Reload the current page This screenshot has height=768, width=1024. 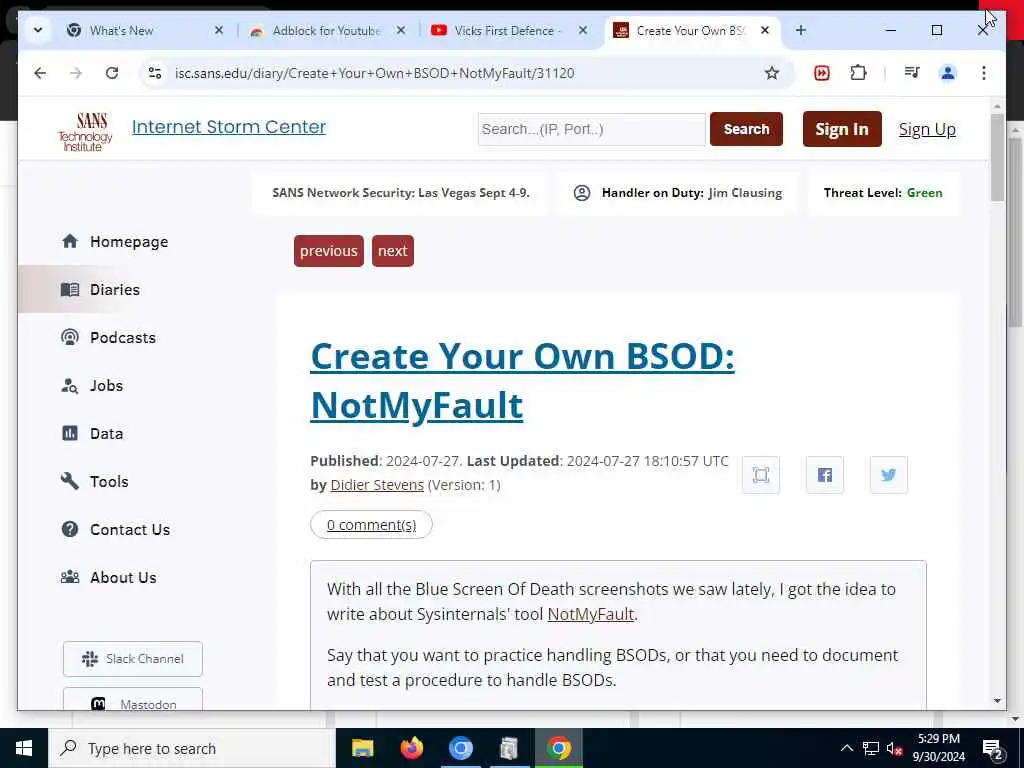(112, 72)
